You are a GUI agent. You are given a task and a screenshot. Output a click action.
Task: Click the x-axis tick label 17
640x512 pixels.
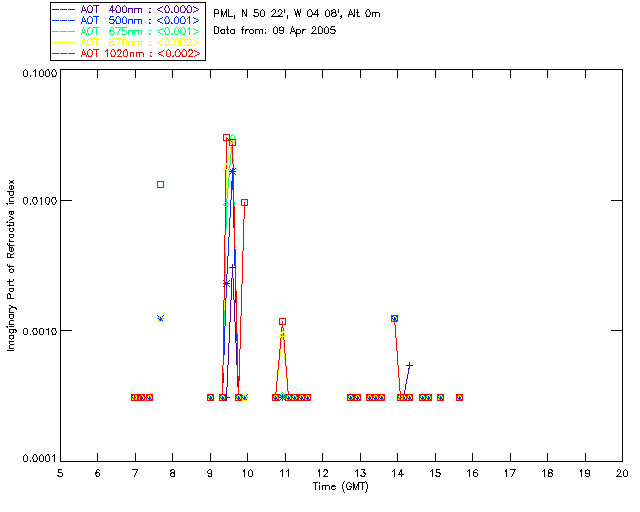coord(510,473)
